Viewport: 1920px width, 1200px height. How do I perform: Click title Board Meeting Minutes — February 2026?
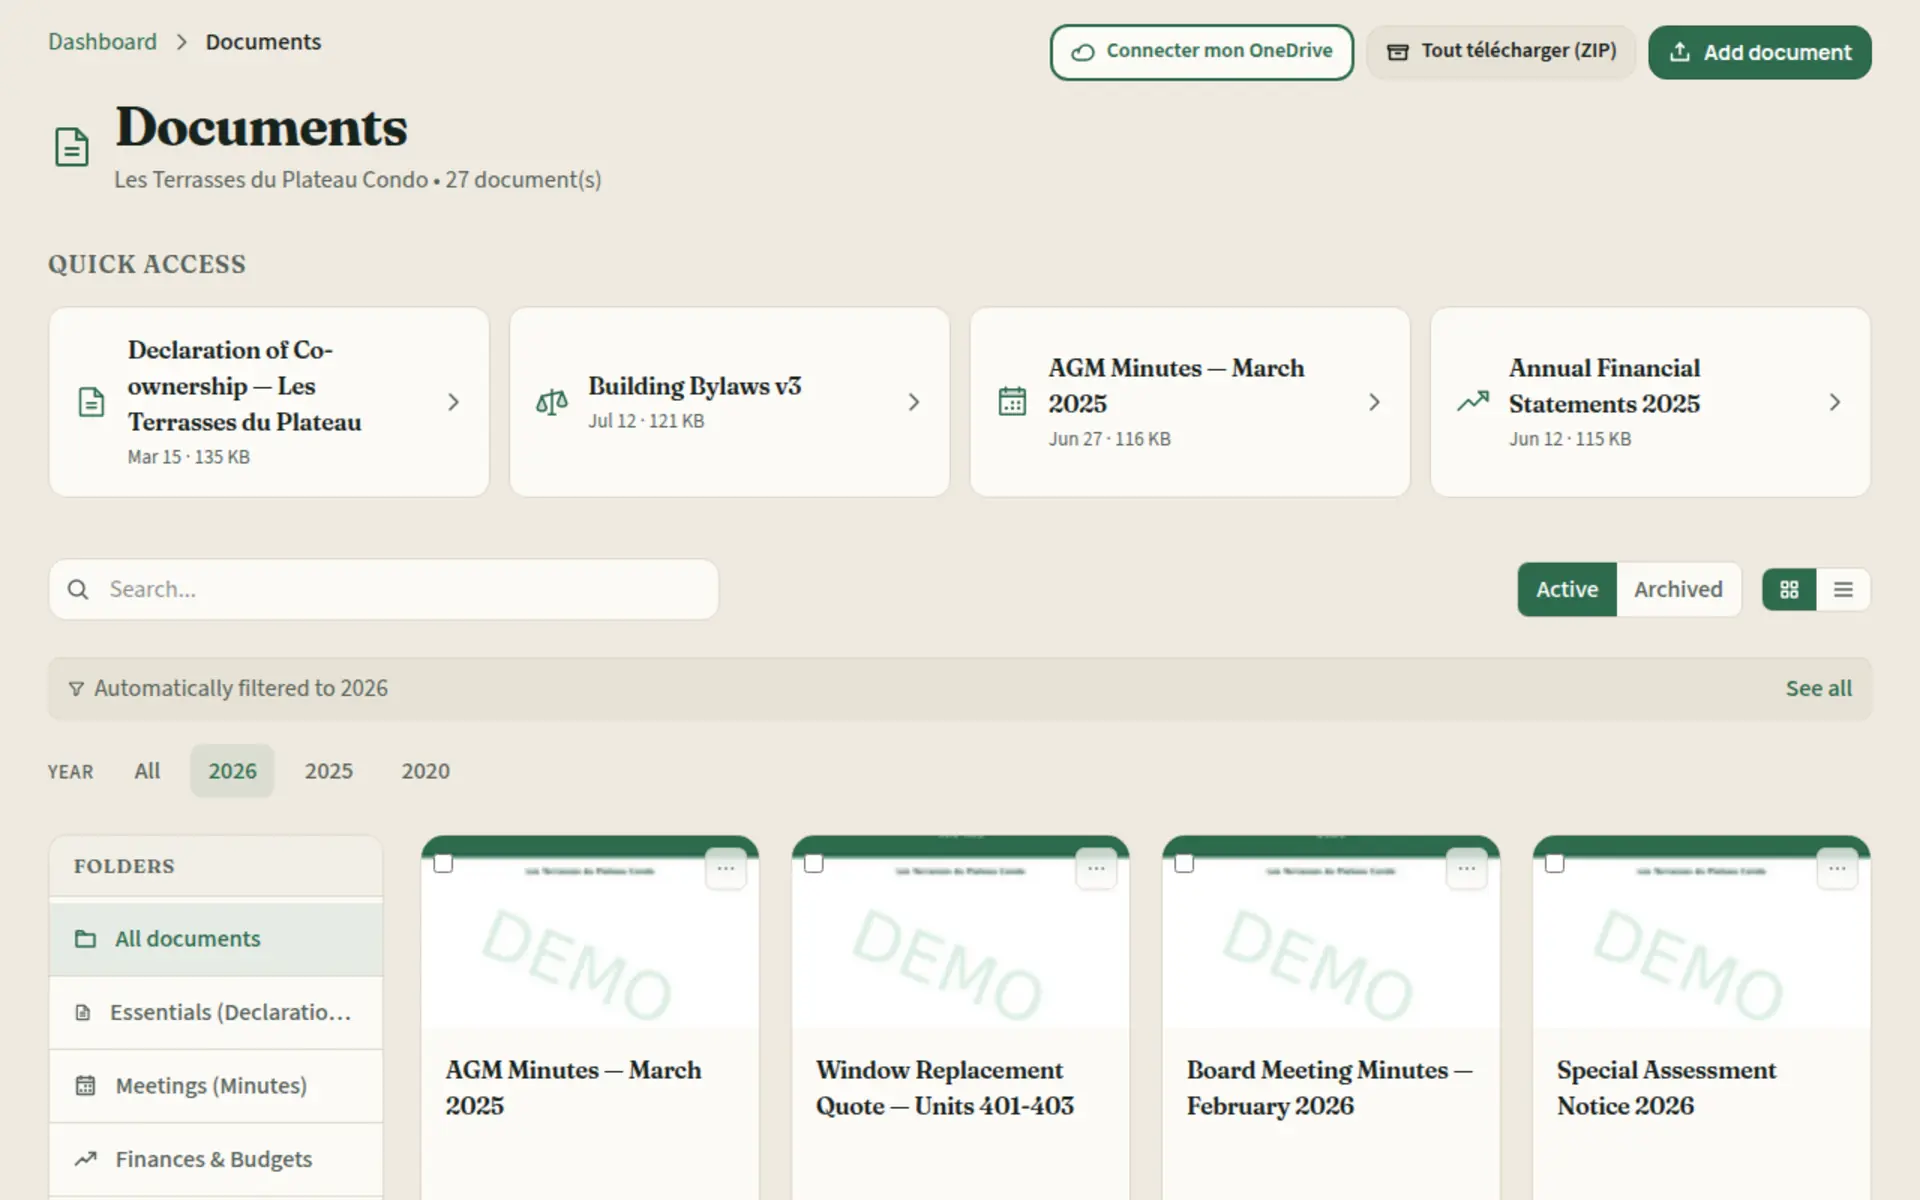[1329, 1088]
